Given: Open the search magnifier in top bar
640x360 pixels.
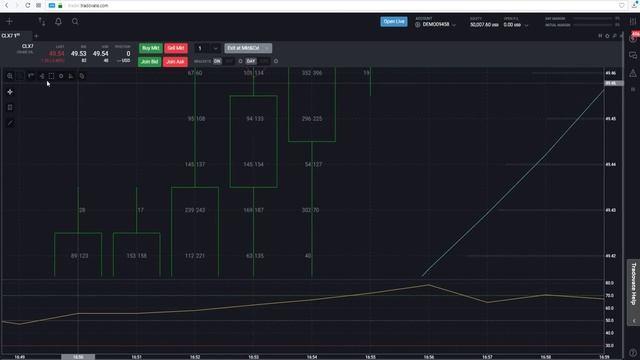Looking at the screenshot, I should tap(75, 22).
